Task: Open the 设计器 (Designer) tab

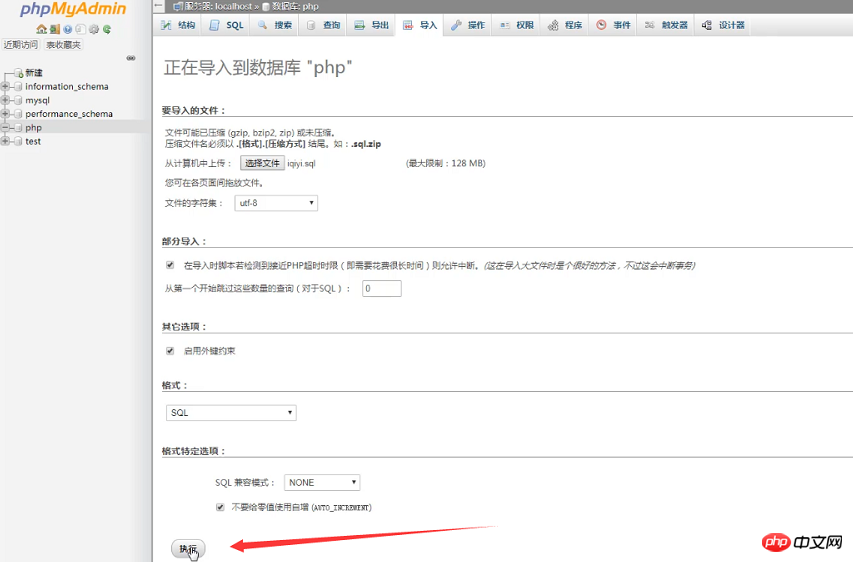Action: [x=723, y=25]
